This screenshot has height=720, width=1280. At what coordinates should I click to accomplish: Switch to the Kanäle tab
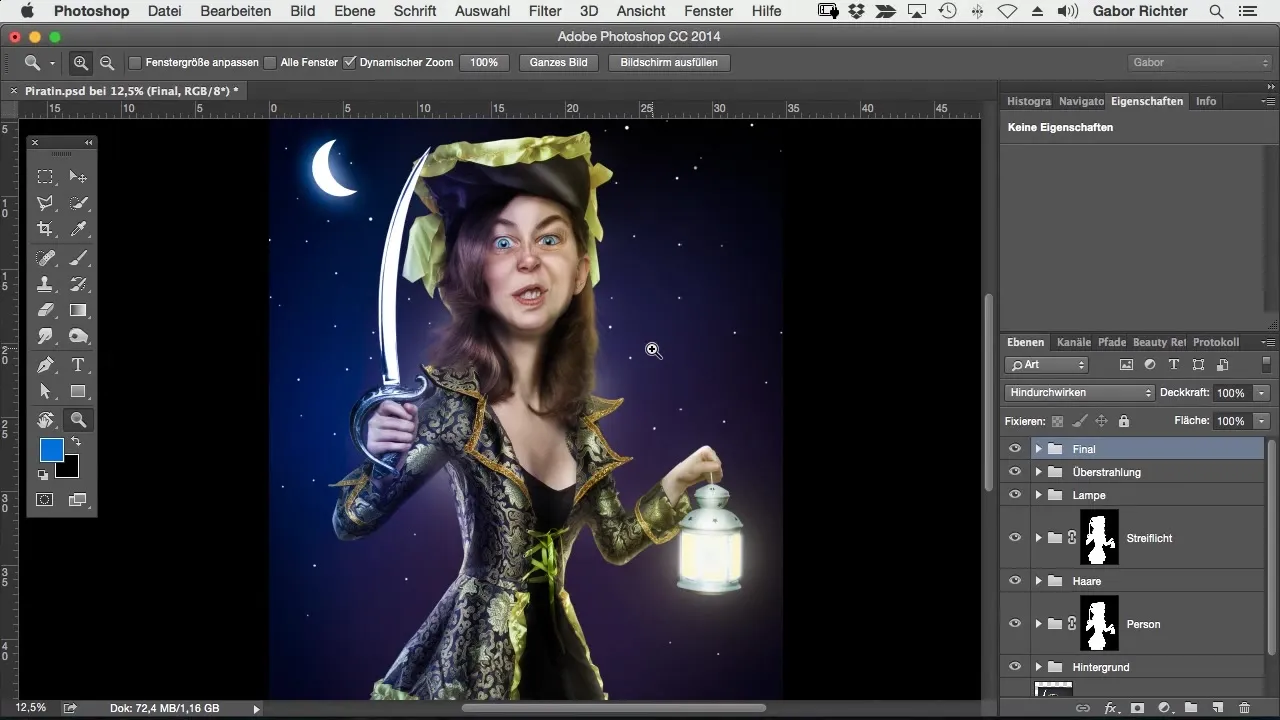tap(1074, 342)
